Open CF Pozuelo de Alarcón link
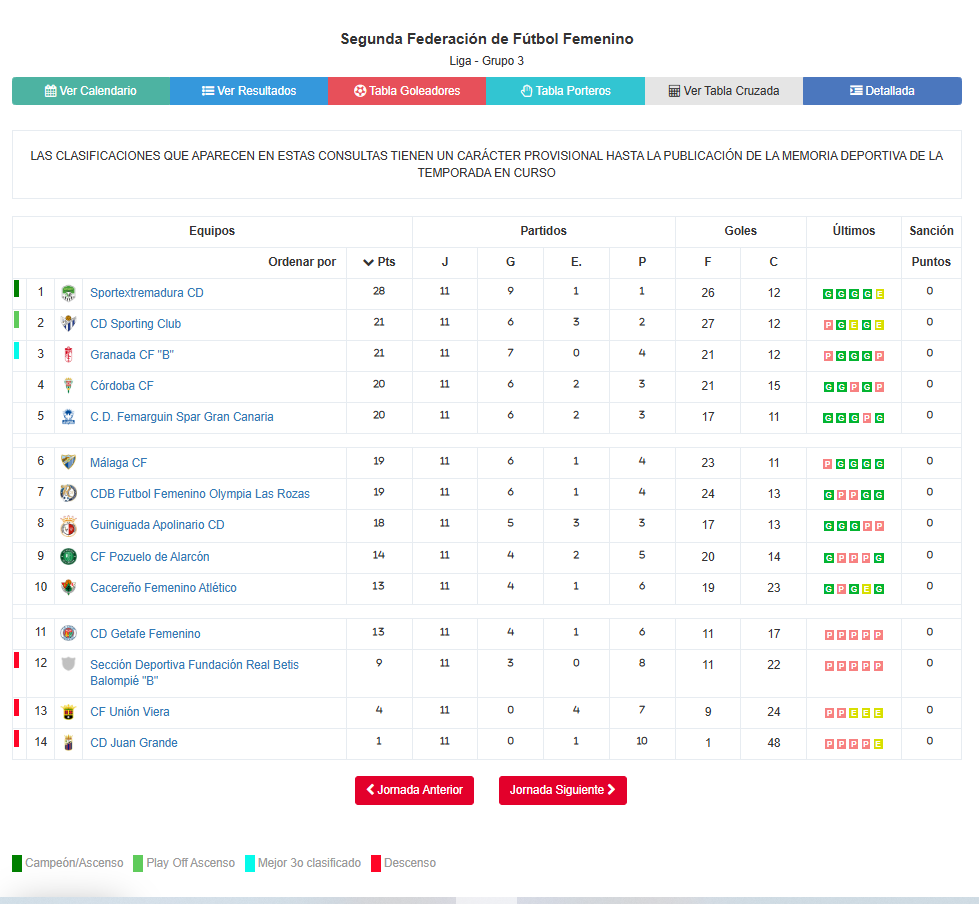Viewport: 979px width, 904px height. coord(150,556)
